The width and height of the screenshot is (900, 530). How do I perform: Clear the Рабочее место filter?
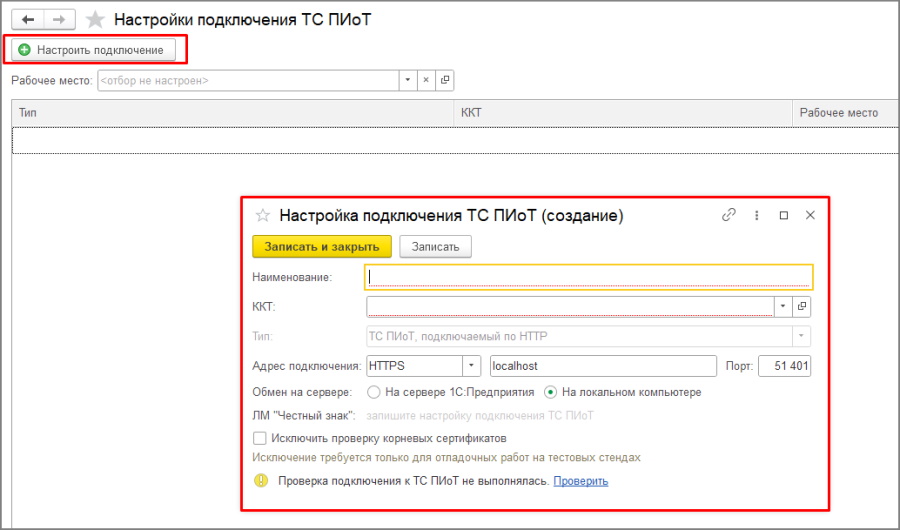point(426,80)
